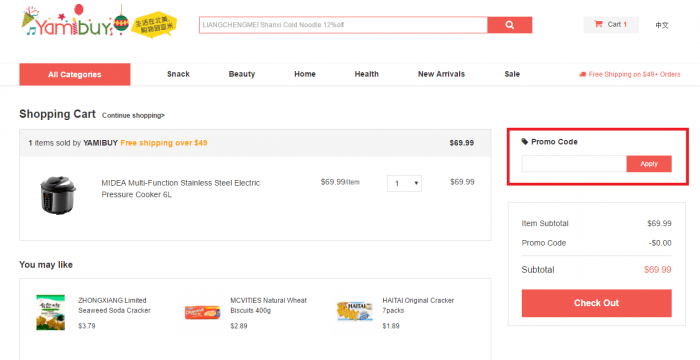Click the Shopping Cart heading
700x360 pixels.
(x=57, y=114)
